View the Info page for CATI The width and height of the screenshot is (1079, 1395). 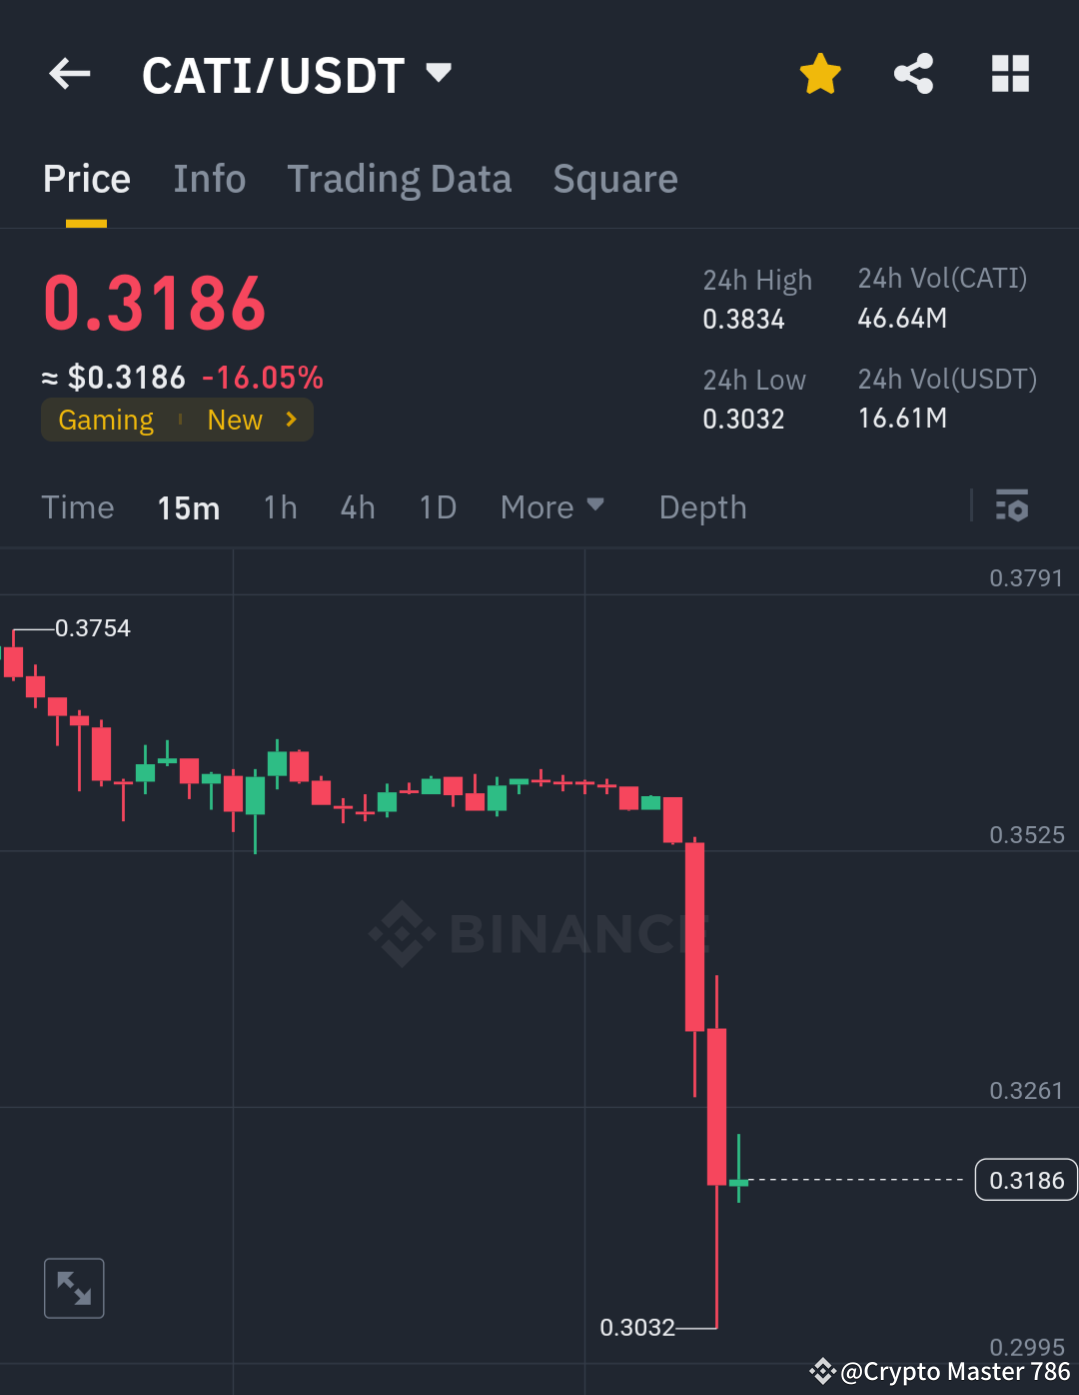pos(209,178)
